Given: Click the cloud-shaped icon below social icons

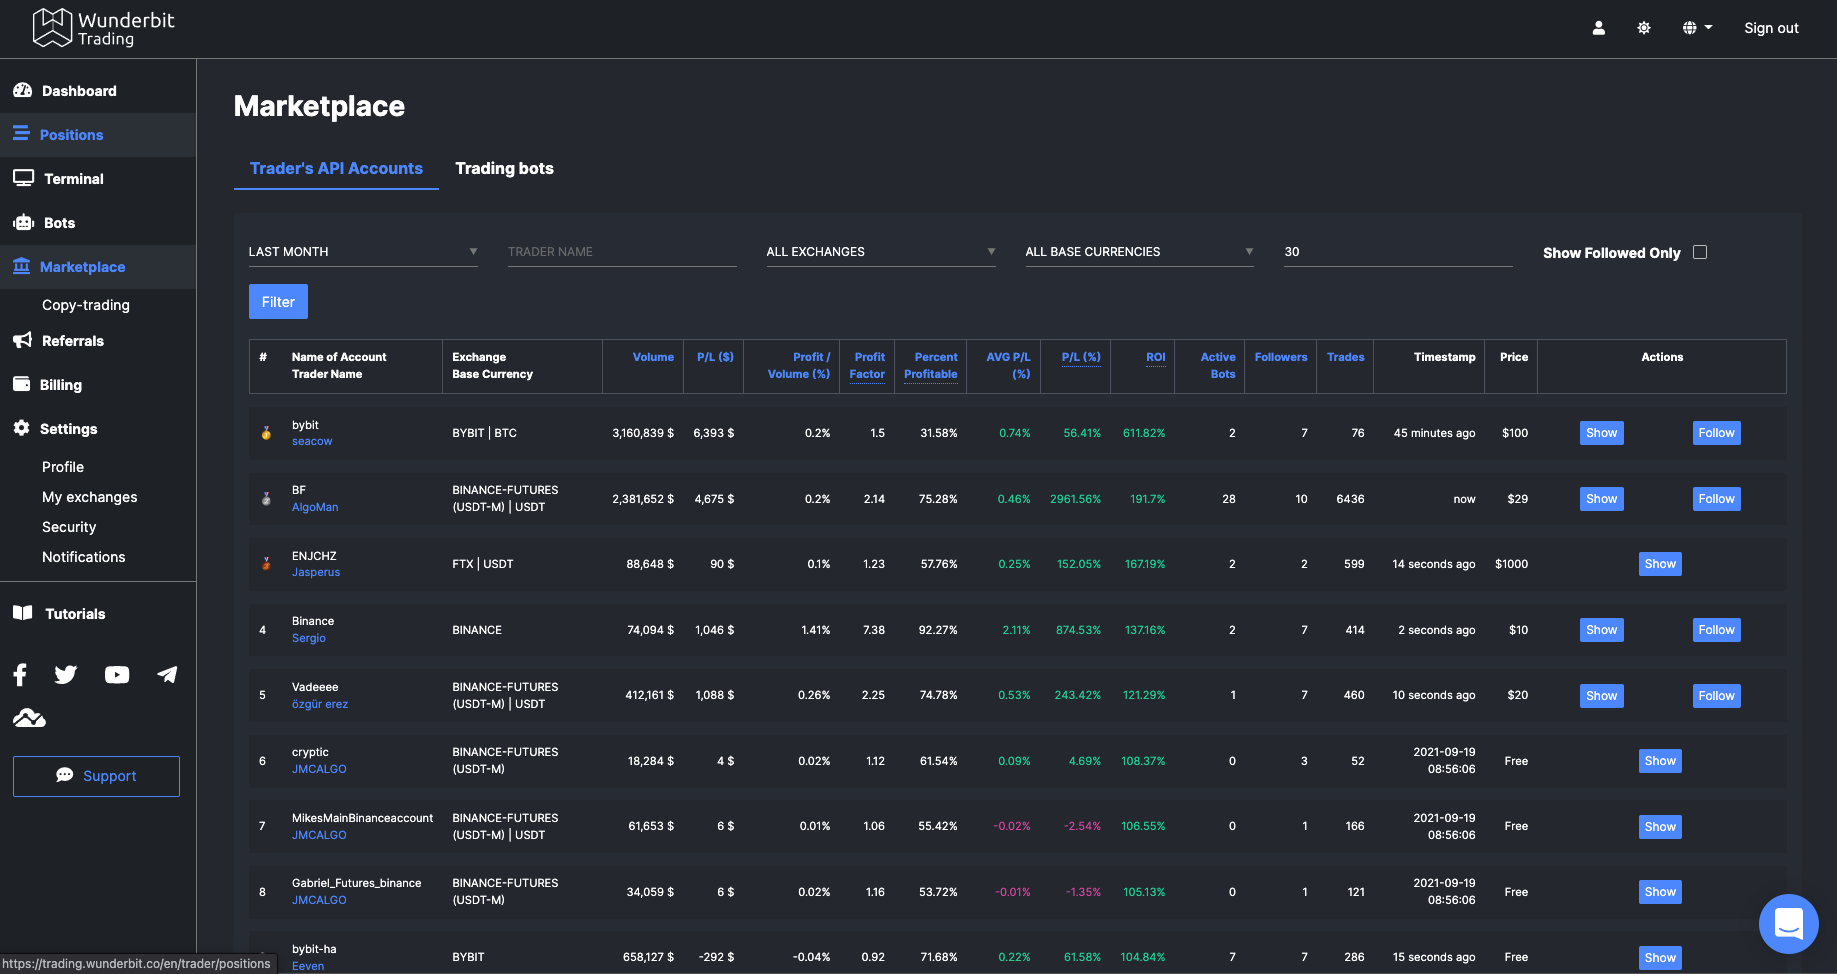Looking at the screenshot, I should (29, 718).
